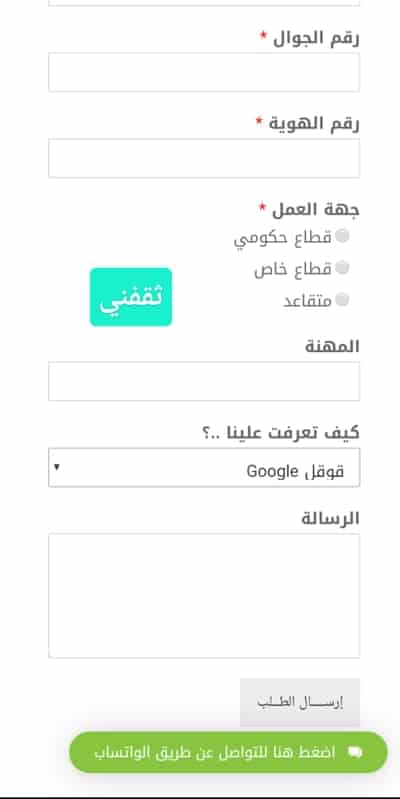Tap the green WhatsApp contact button
Image resolution: width=400 pixels, height=799 pixels.
(x=228, y=752)
